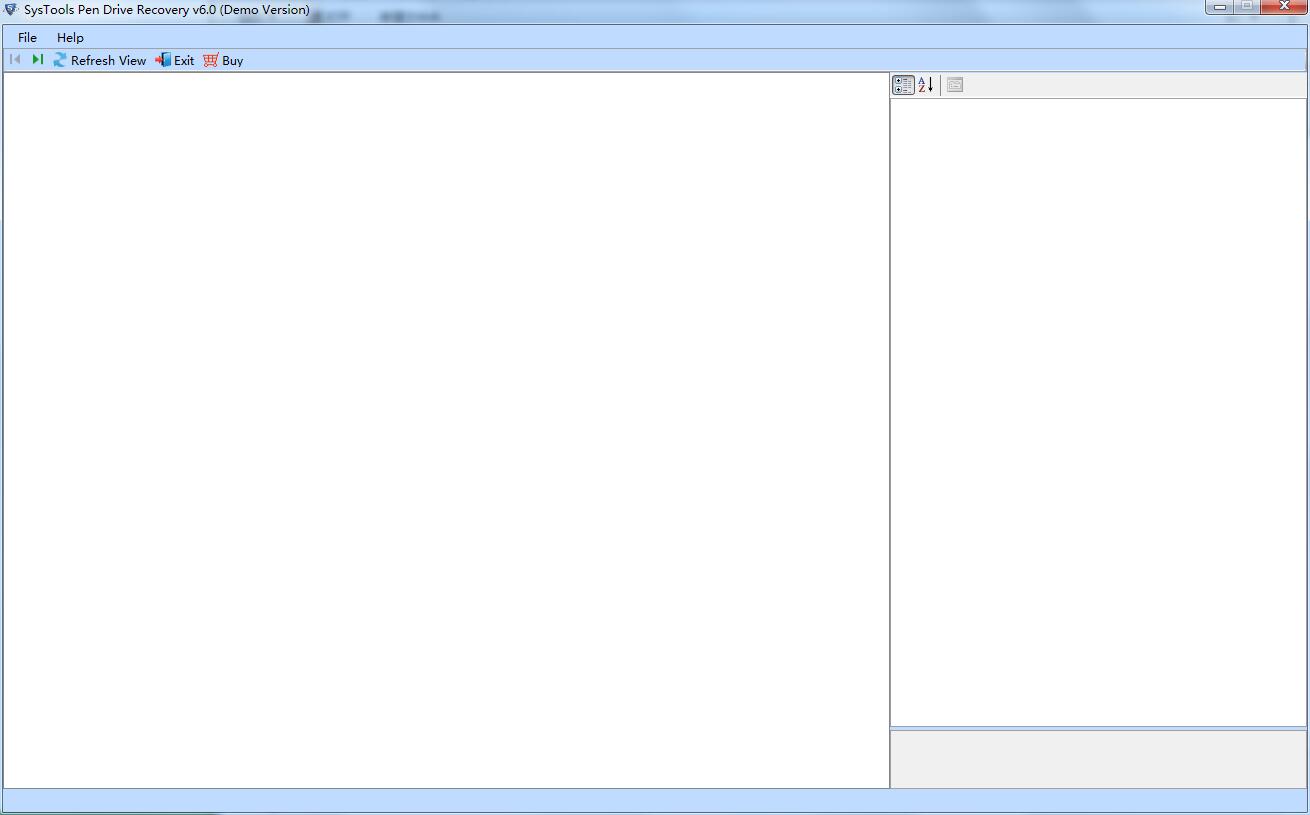Screen dimensions: 1310x815
Task: Maximize the Pen Drive Recovery window
Action: (1246, 7)
